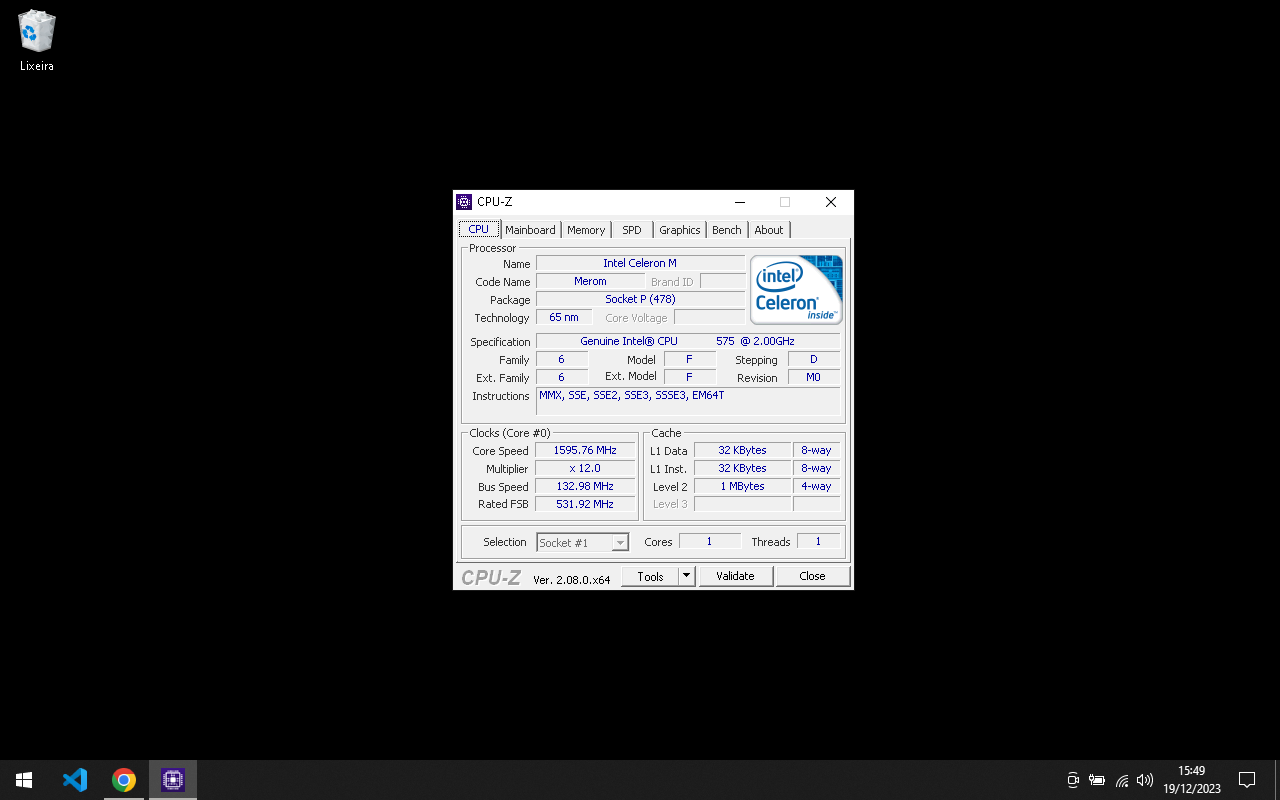Expand the Tools dropdown arrow
Screen dimensions: 1280x800
(686, 576)
